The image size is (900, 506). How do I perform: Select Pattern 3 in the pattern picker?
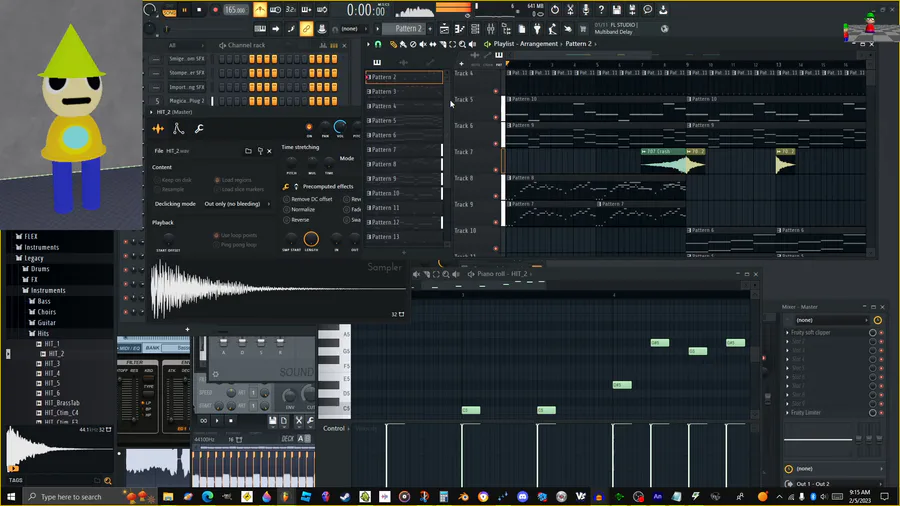(x=404, y=92)
